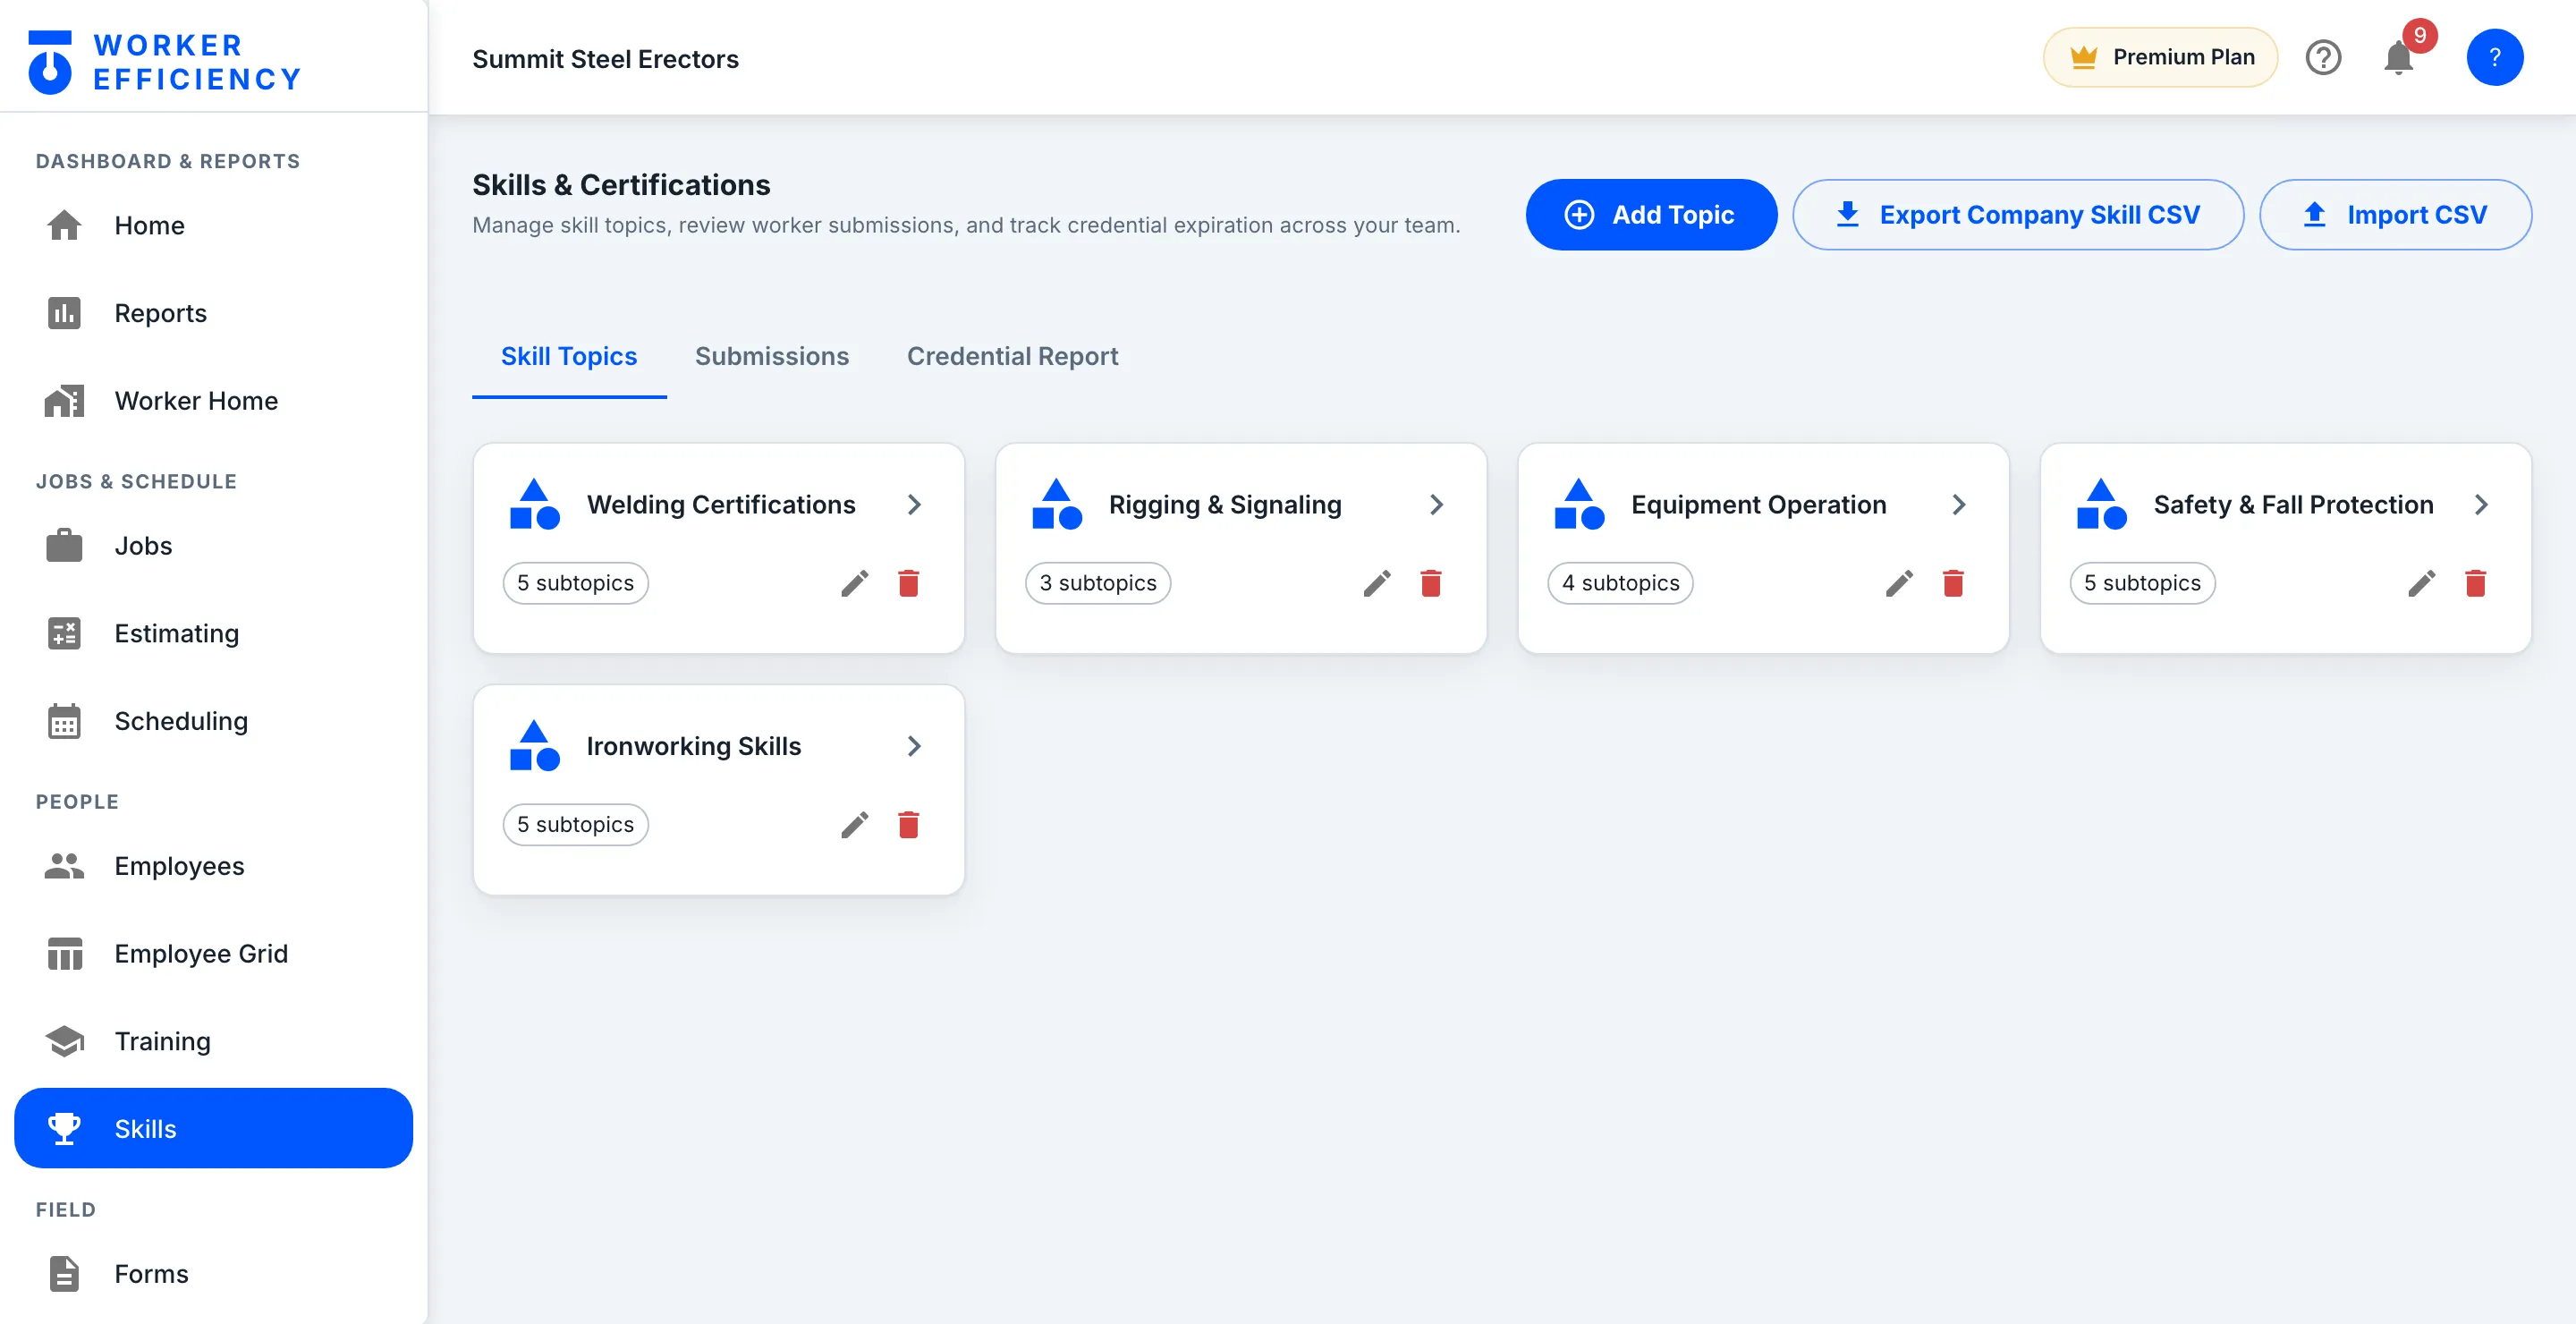Click the Import CSV button
2576x1324 pixels.
click(x=2395, y=215)
